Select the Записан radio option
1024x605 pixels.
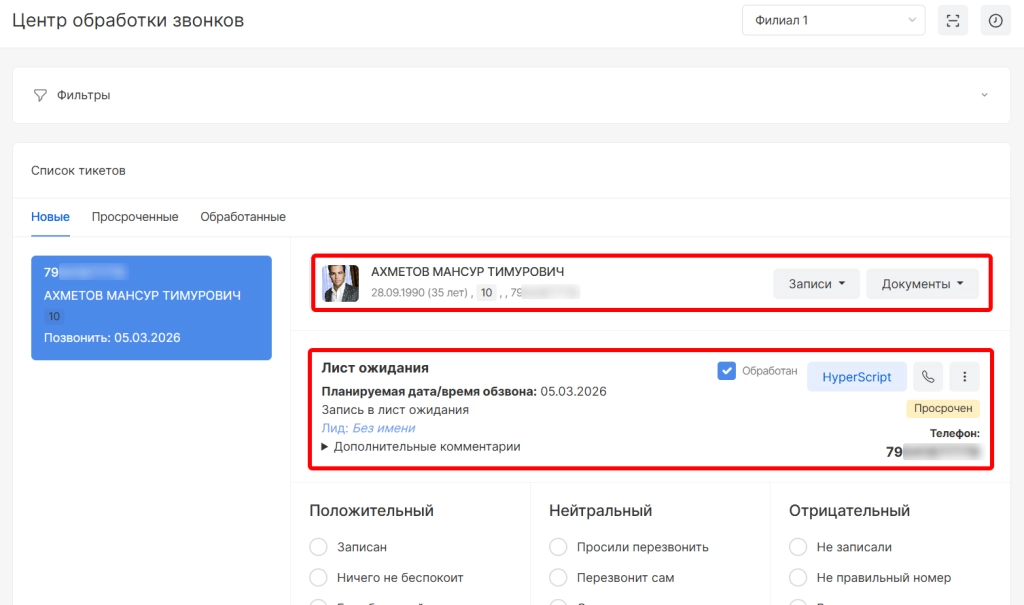click(319, 547)
